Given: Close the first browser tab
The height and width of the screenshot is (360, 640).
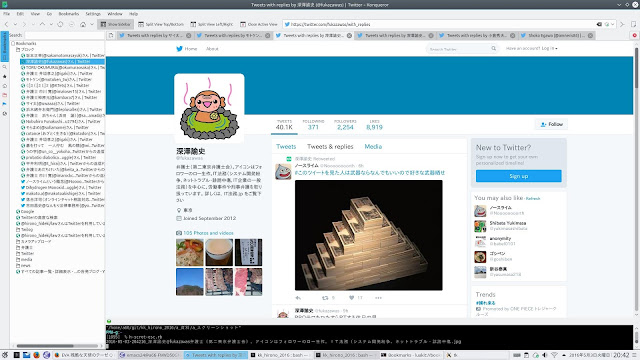Looking at the screenshot, I should point(189,36).
